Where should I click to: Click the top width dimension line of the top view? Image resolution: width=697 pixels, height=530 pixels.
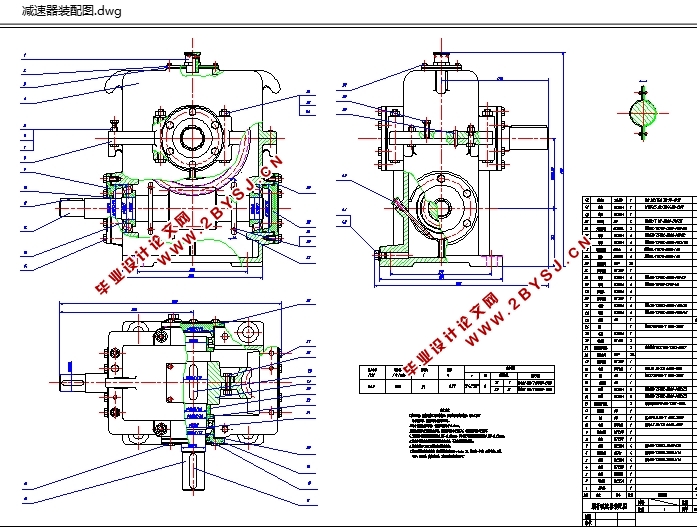tap(170, 303)
